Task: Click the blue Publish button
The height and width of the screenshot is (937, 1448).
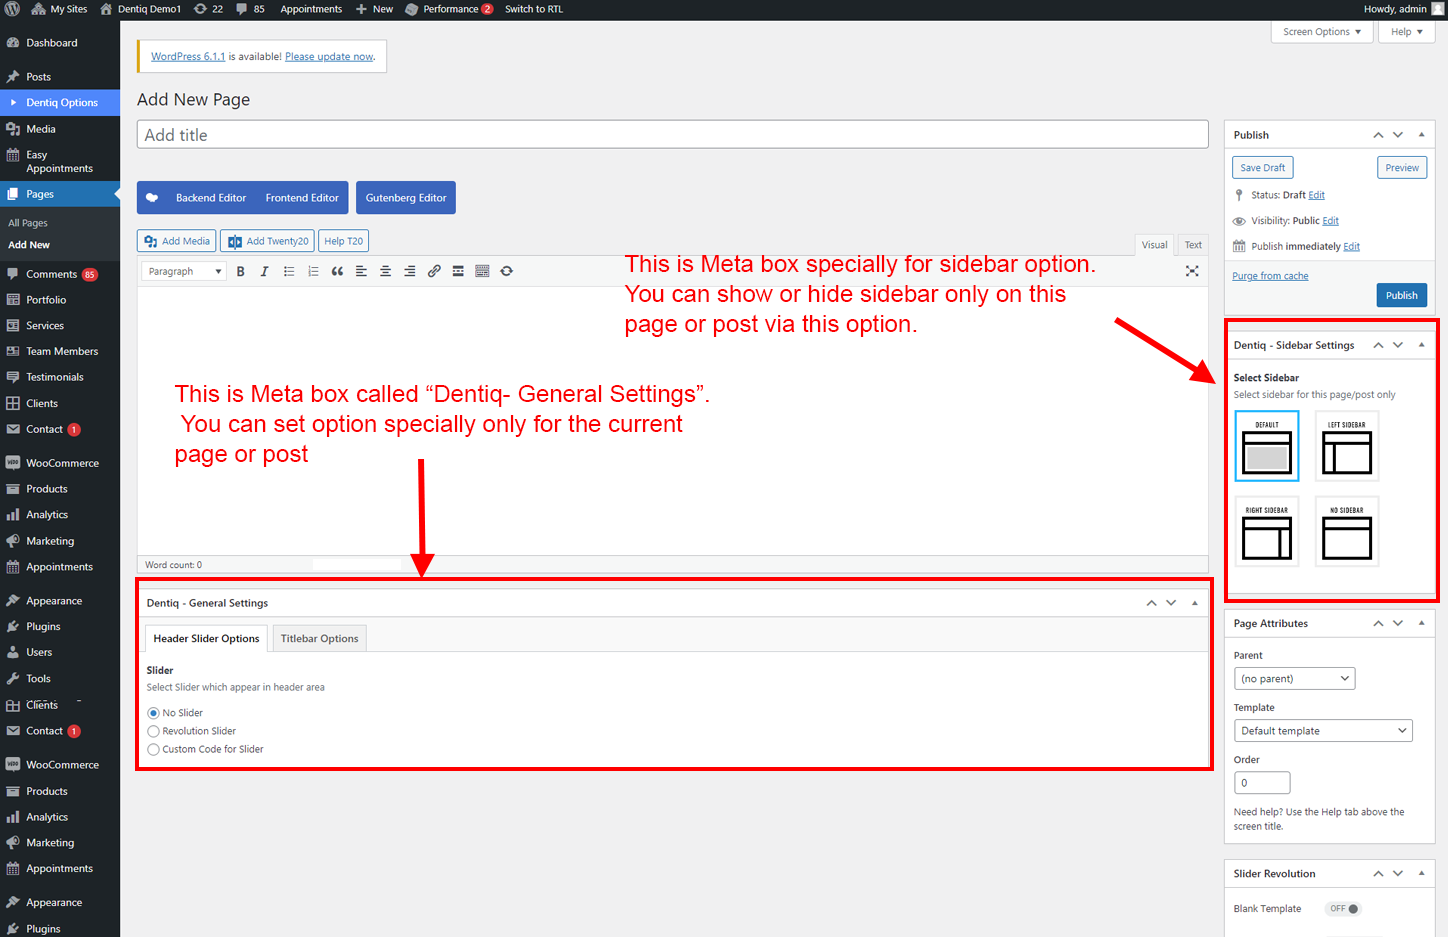Action: pos(1400,295)
